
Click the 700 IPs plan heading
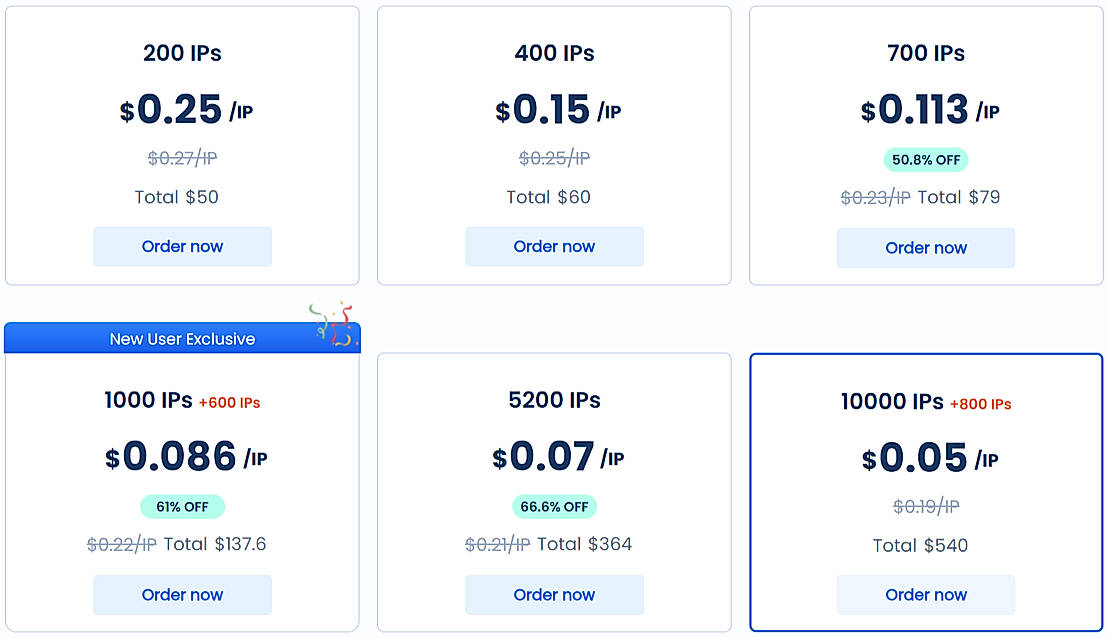click(x=926, y=53)
